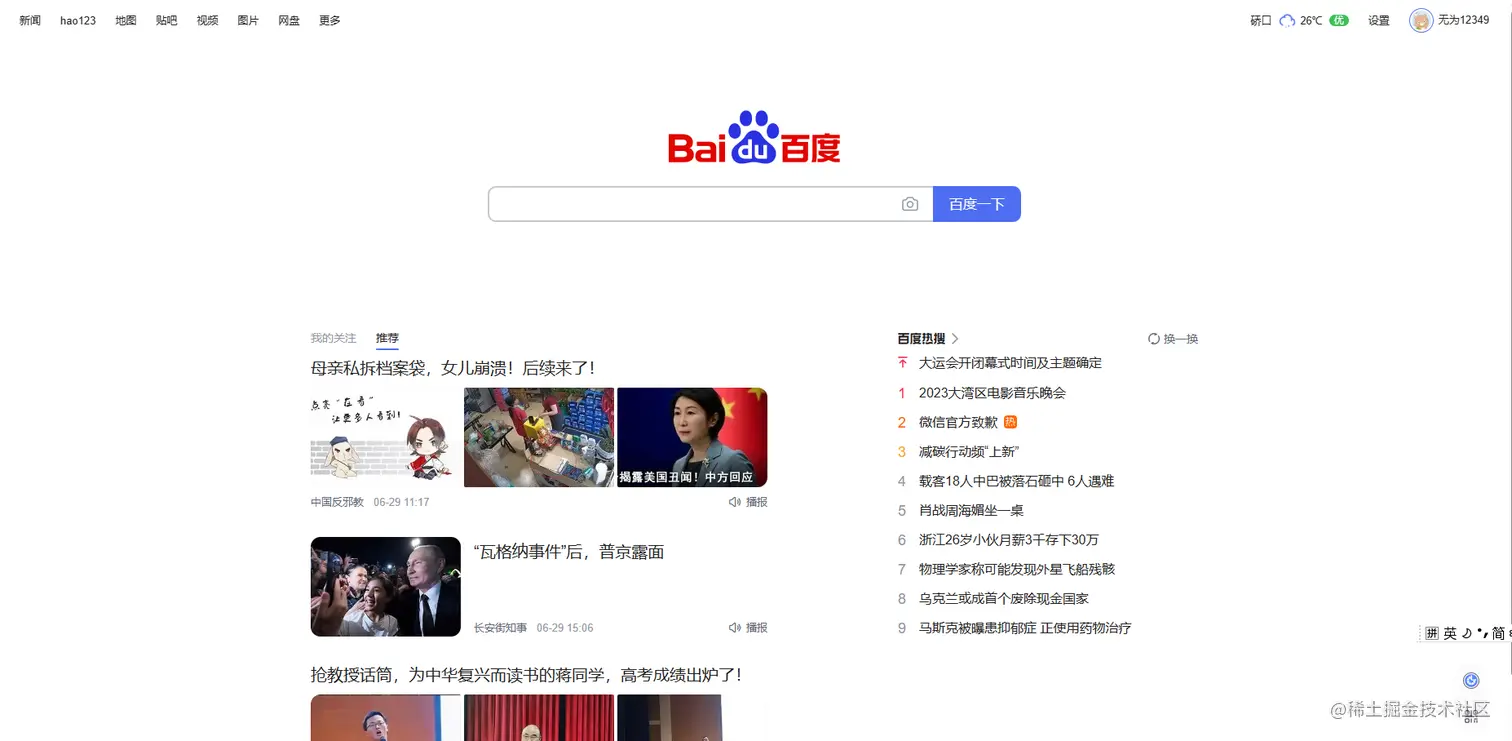This screenshot has width=1512, height=741.
Task: Open the hao123 link
Action: 78,20
